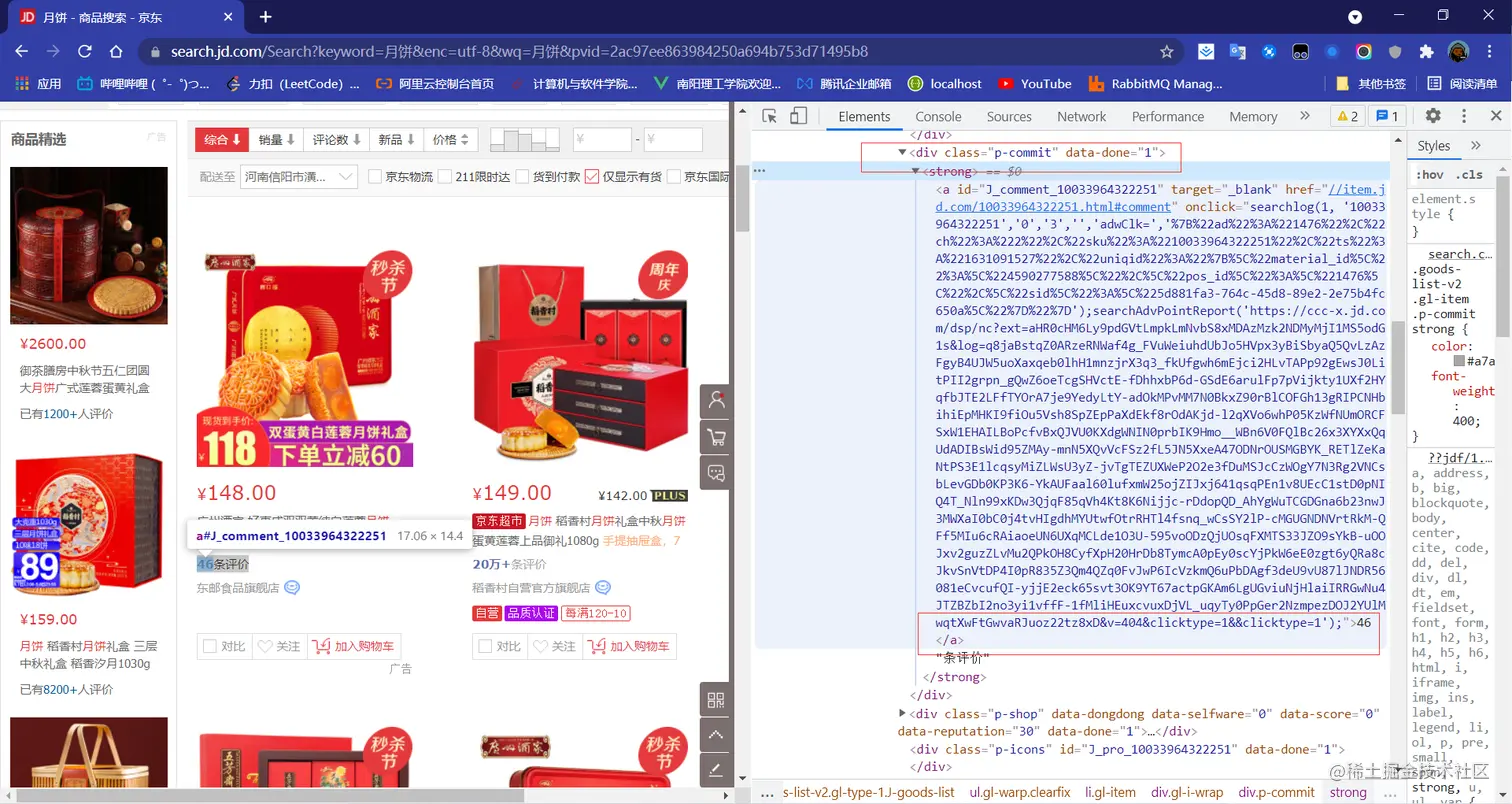Reload the page with the refresh button
The image size is (1512, 804).
[x=85, y=51]
